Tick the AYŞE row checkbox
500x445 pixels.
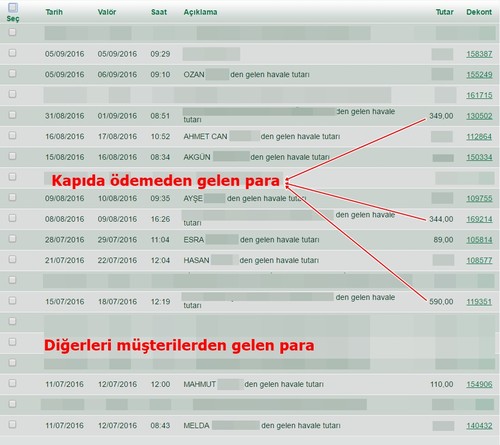click(x=12, y=197)
